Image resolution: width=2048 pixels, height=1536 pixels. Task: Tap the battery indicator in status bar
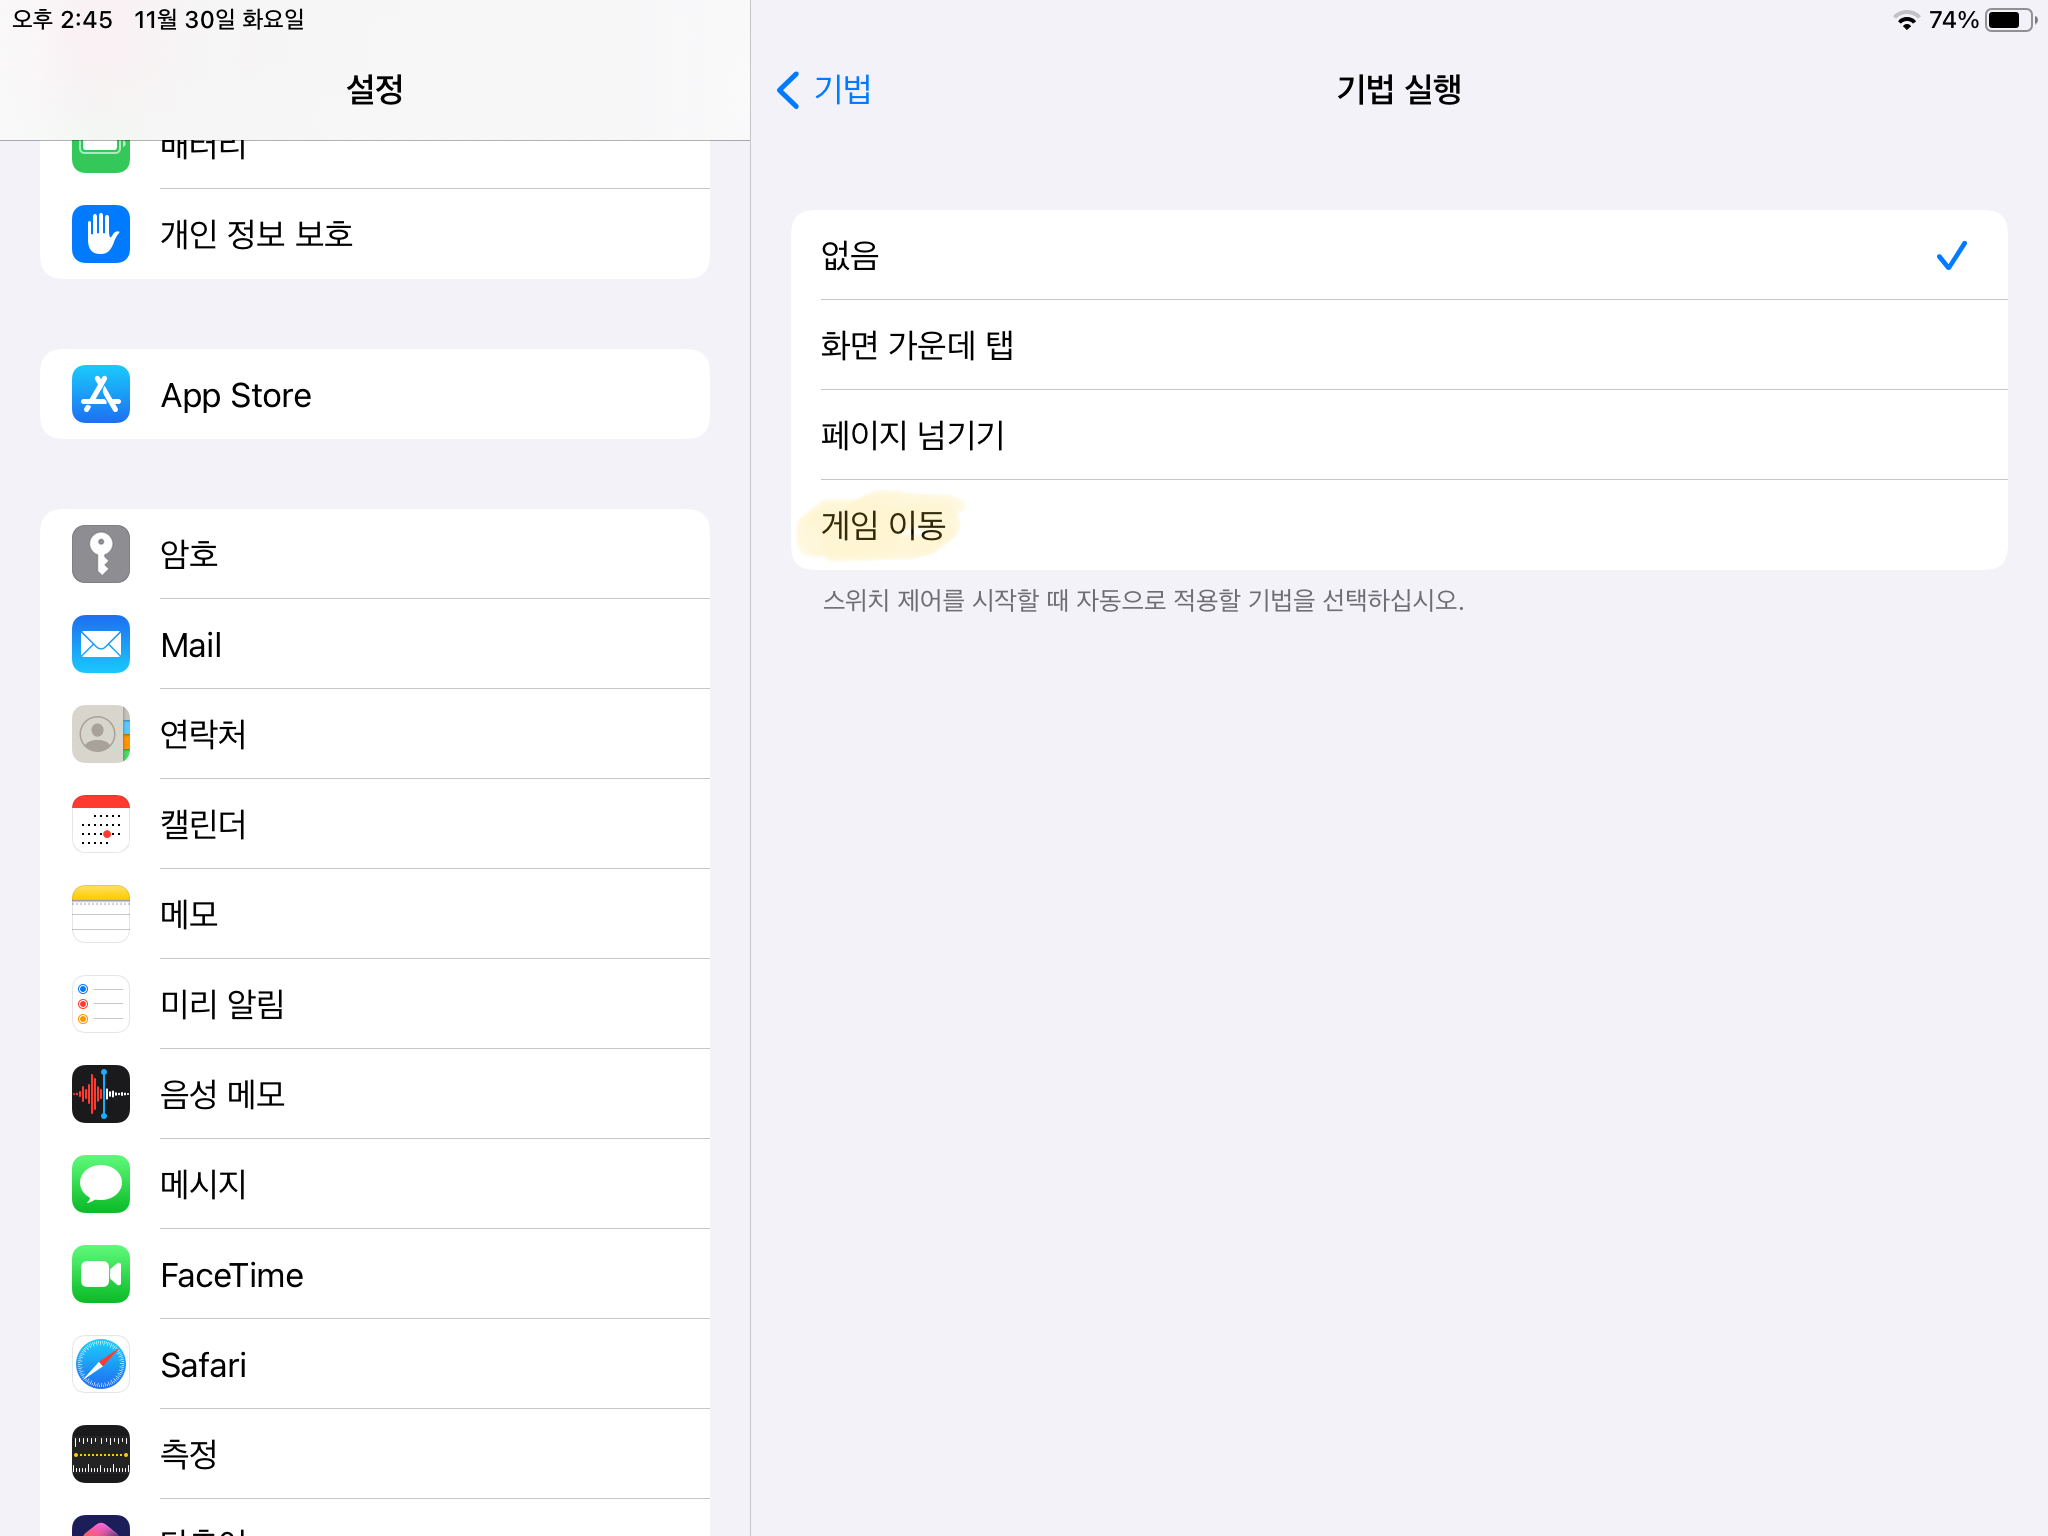tap(2008, 20)
